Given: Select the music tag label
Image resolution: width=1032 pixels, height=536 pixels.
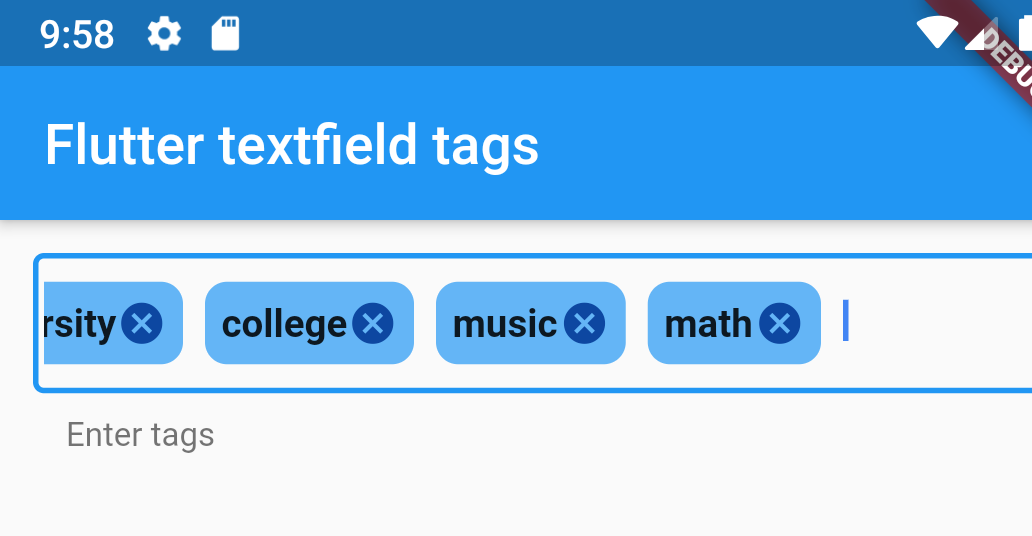Looking at the screenshot, I should 505,325.
